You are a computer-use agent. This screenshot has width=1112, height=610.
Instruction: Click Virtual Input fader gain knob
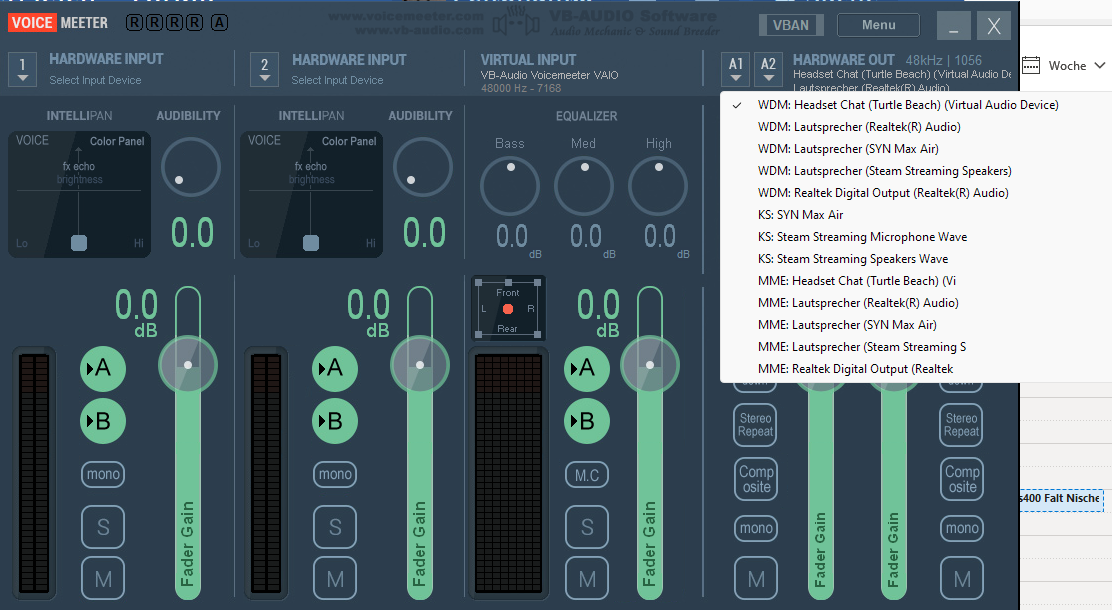pos(650,365)
